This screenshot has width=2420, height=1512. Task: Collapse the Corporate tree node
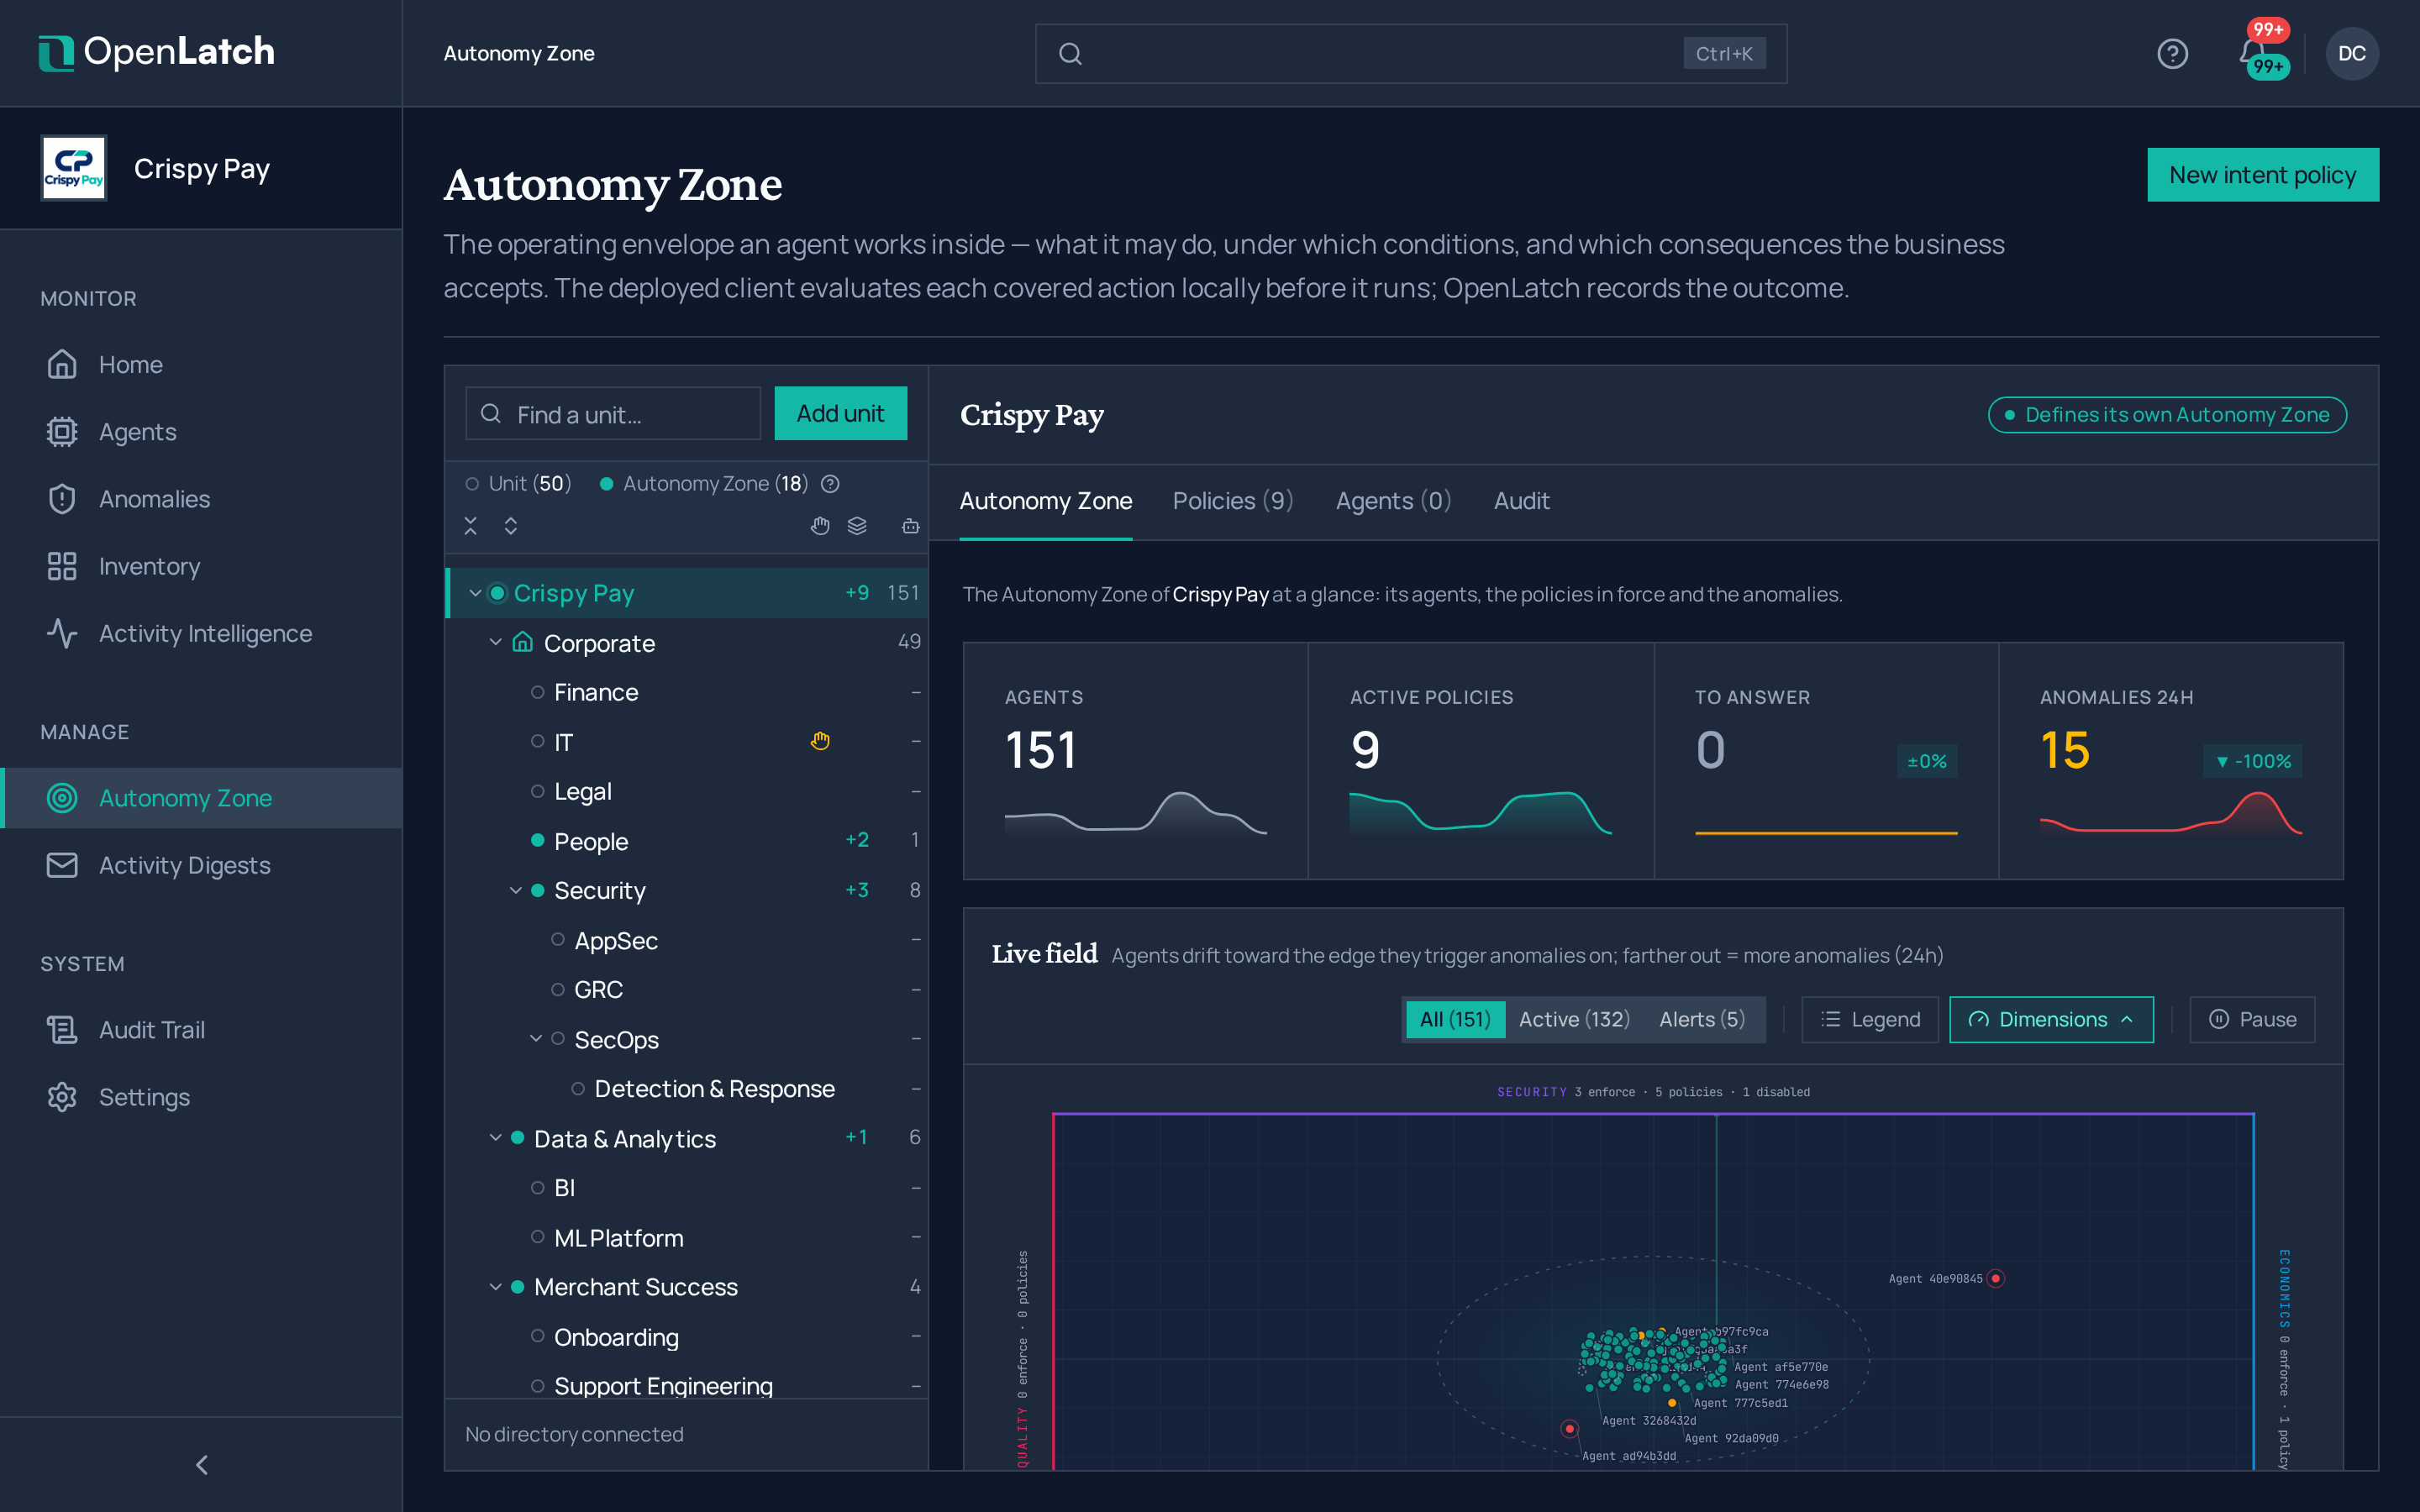pos(495,642)
